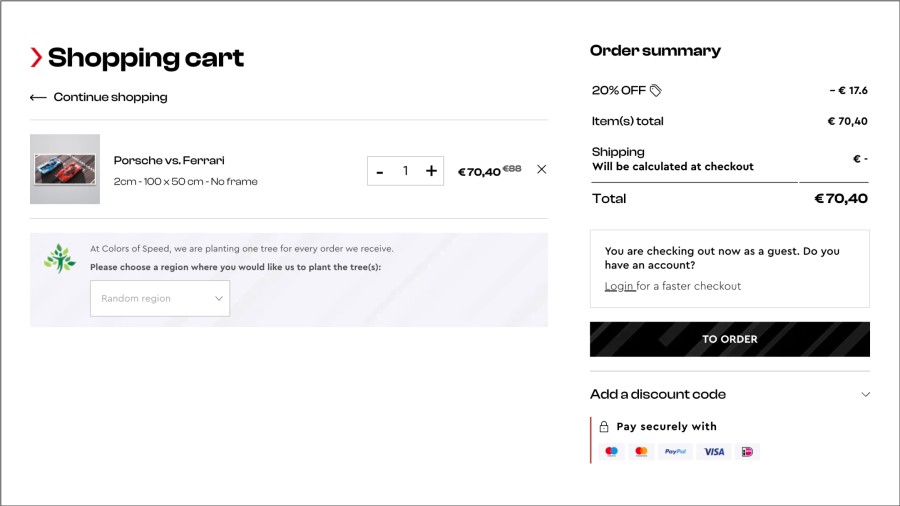Viewport: 900px width, 506px height.
Task: Increase quantity with the plus button
Action: [x=431, y=171]
